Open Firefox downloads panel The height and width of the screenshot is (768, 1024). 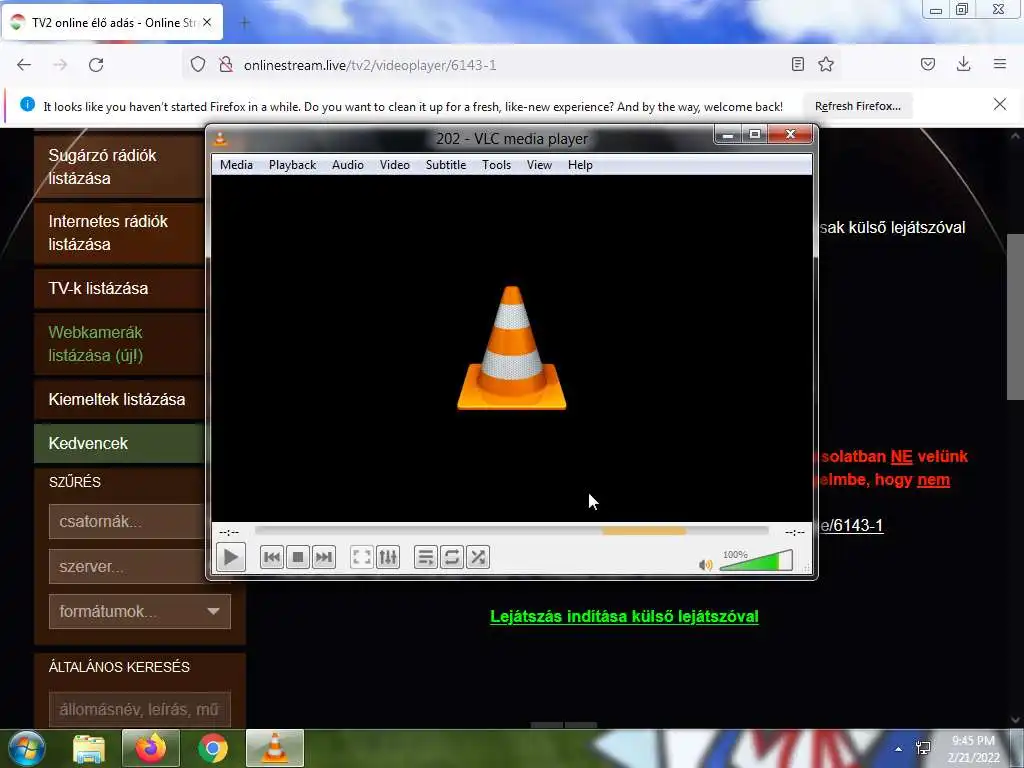pos(963,64)
